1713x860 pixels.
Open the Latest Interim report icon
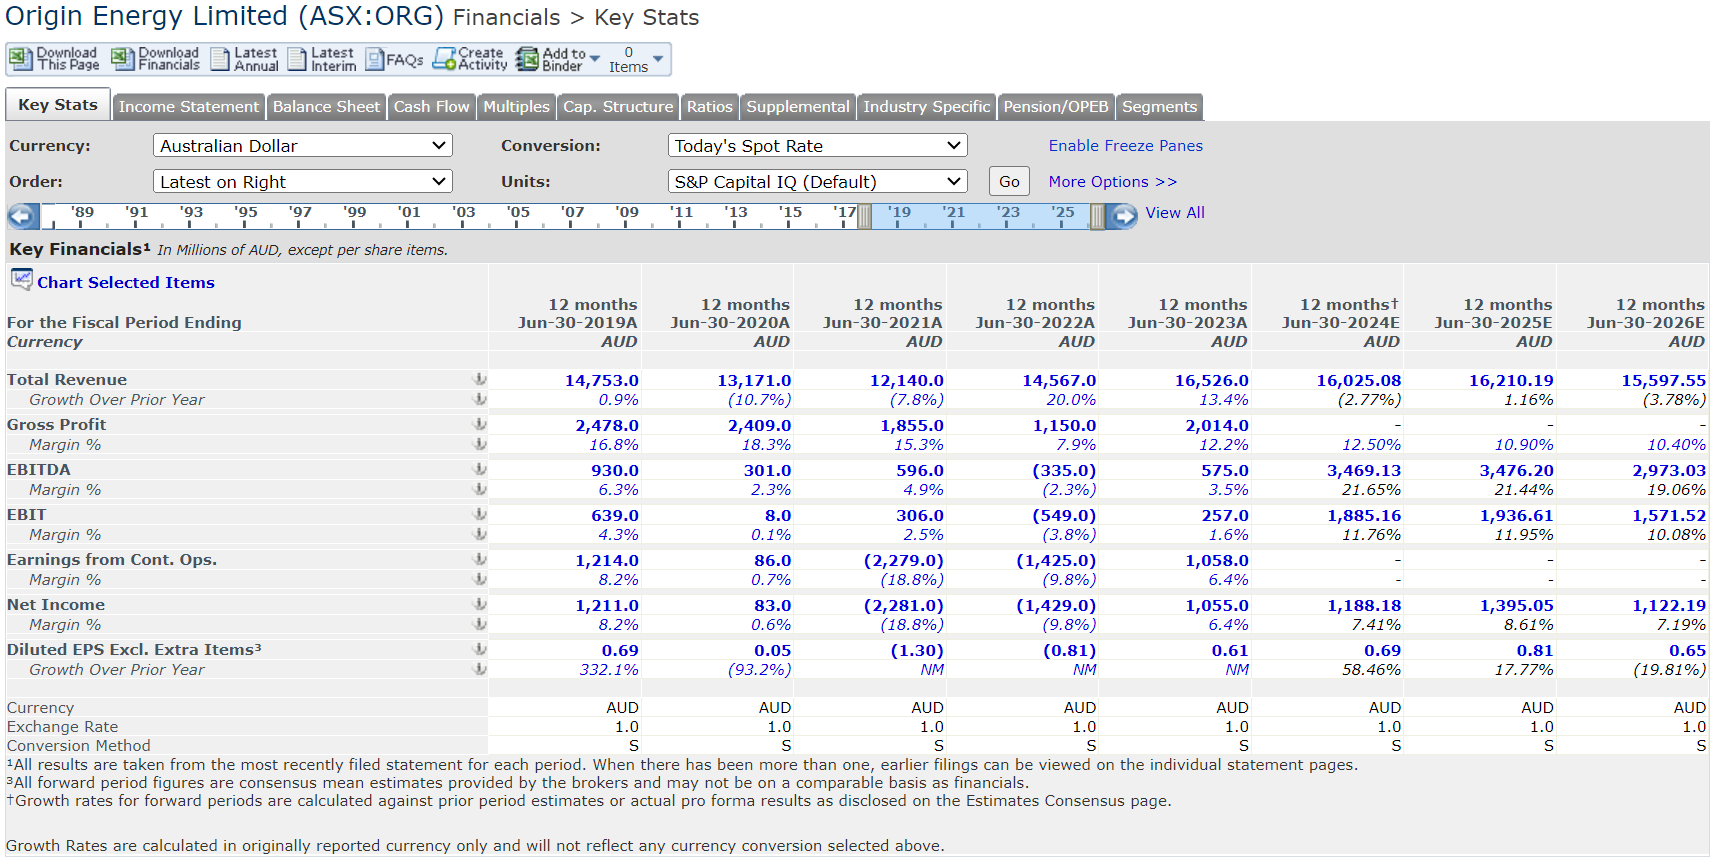(x=297, y=59)
